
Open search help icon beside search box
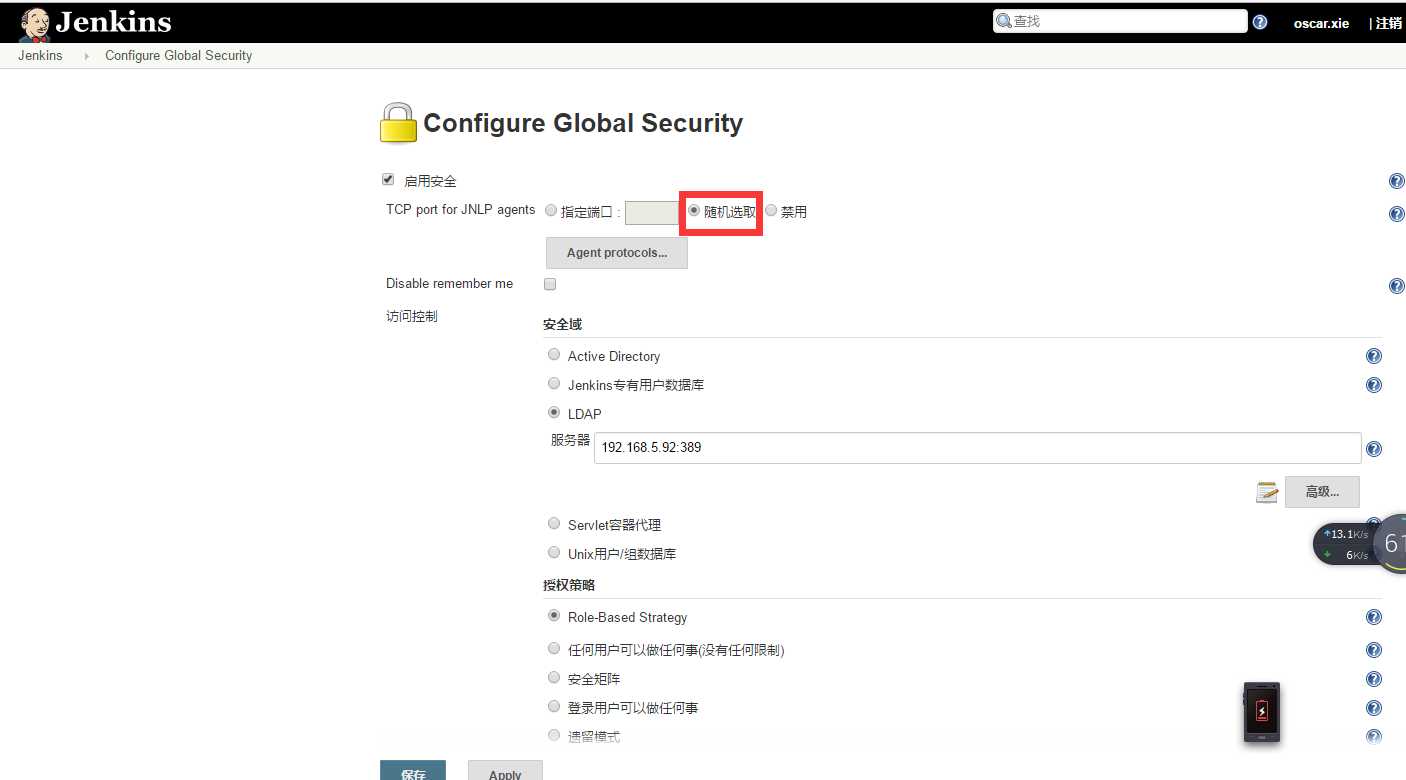1260,22
